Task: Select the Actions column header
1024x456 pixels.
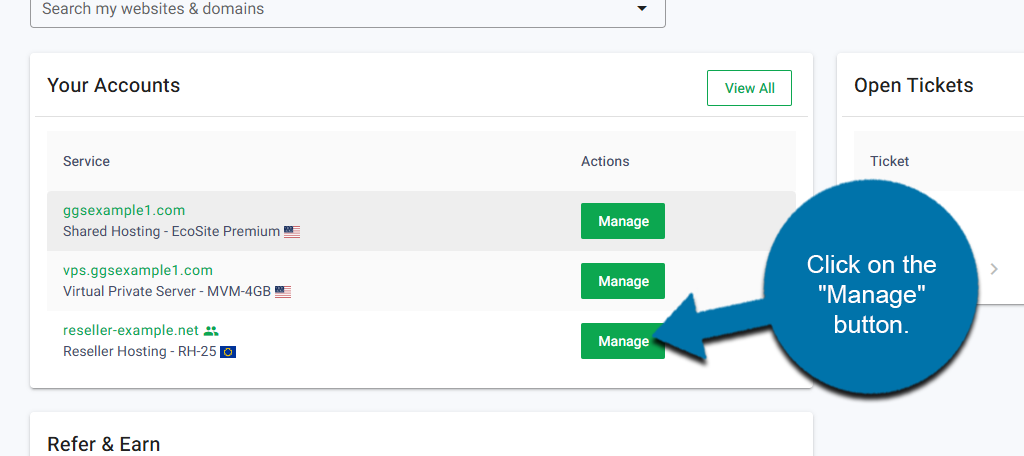Action: (605, 161)
